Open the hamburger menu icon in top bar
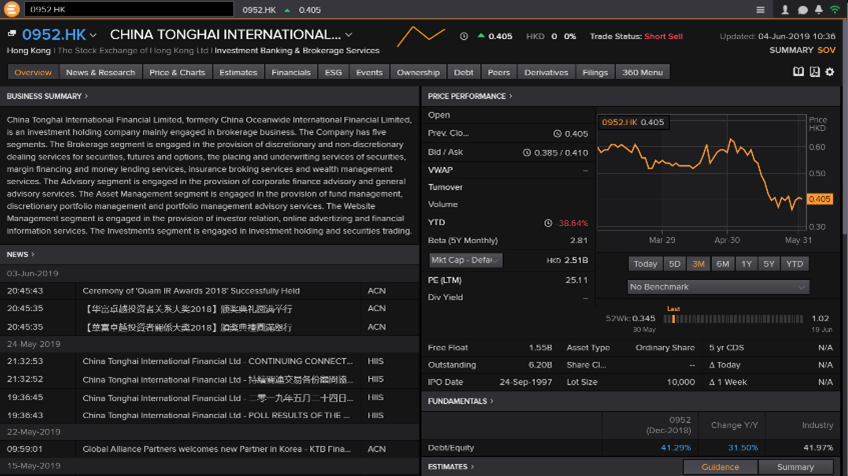848x476 pixels. (x=760, y=10)
